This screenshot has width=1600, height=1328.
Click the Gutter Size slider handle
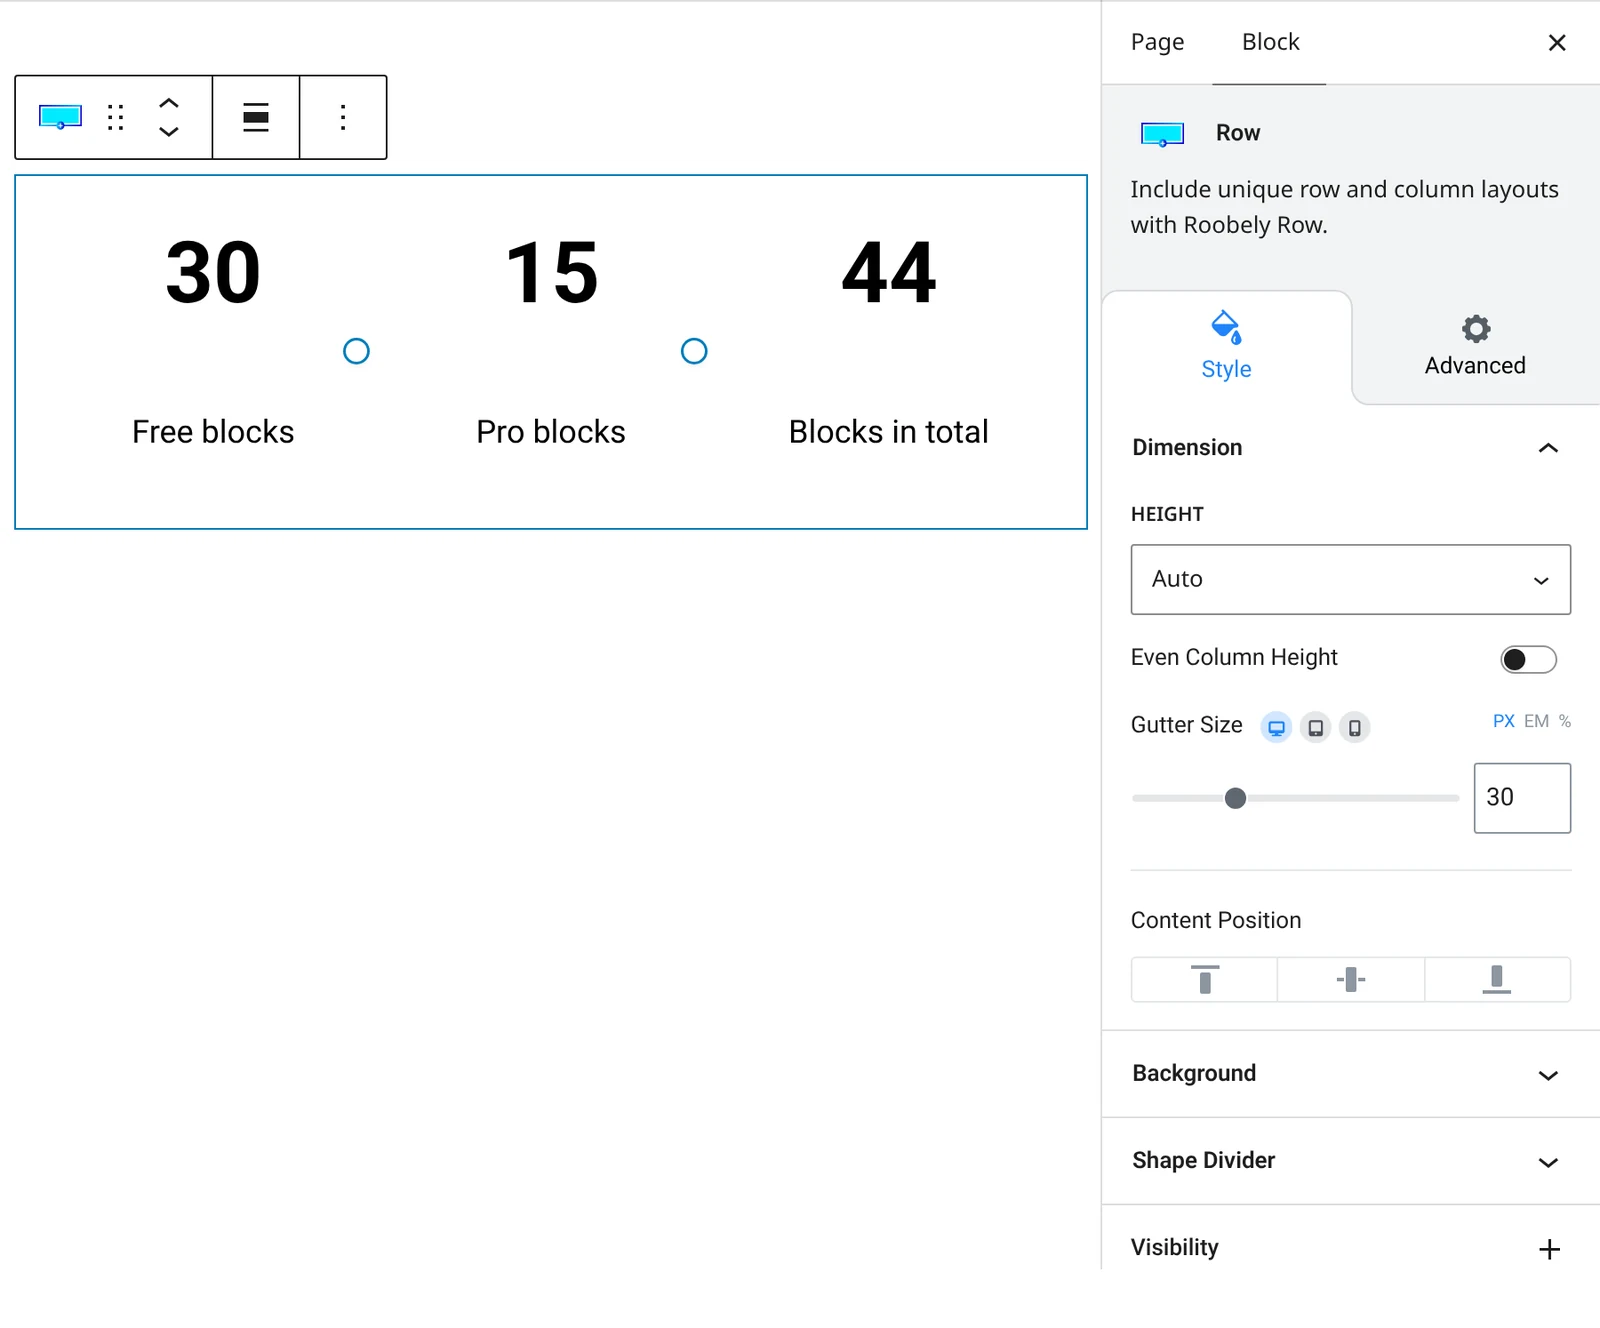coord(1235,798)
